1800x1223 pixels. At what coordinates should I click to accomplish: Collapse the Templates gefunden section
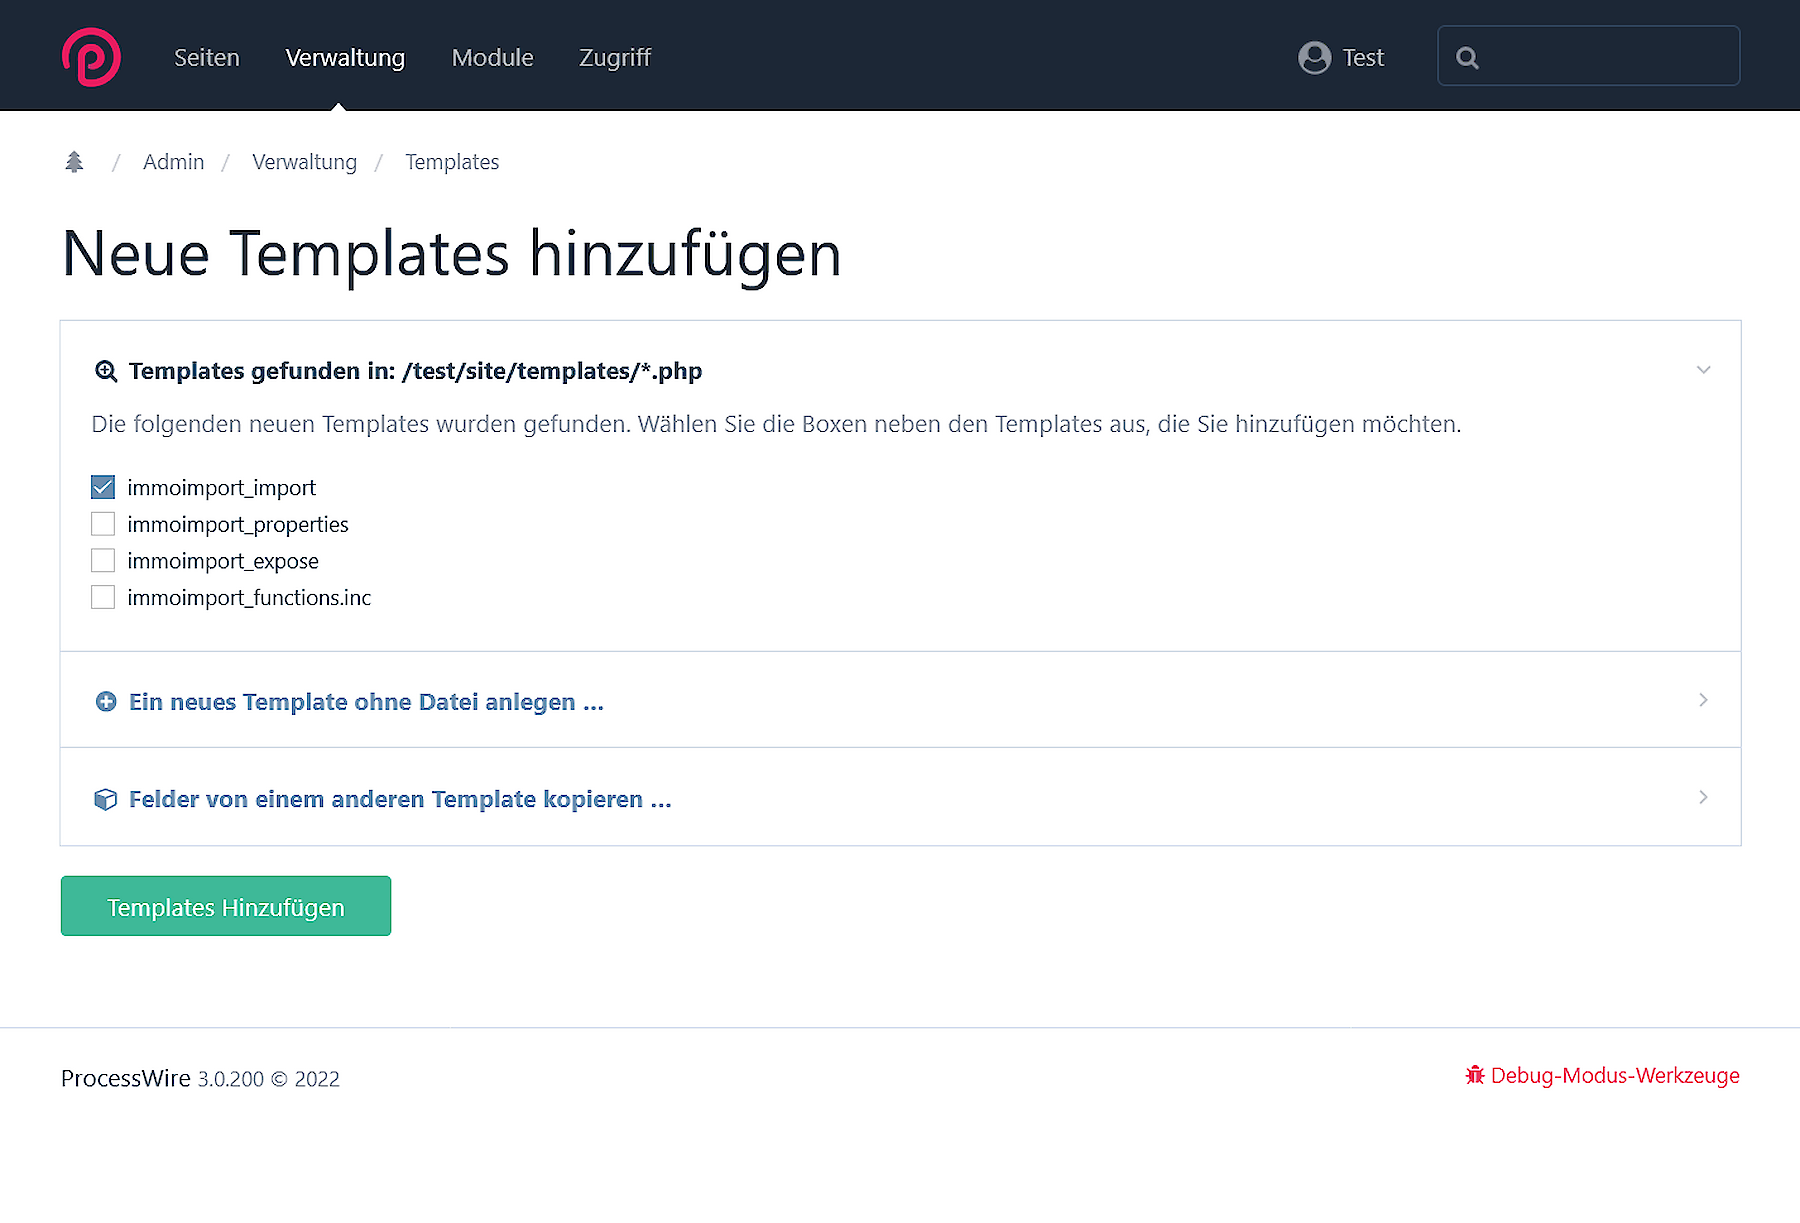click(1704, 370)
